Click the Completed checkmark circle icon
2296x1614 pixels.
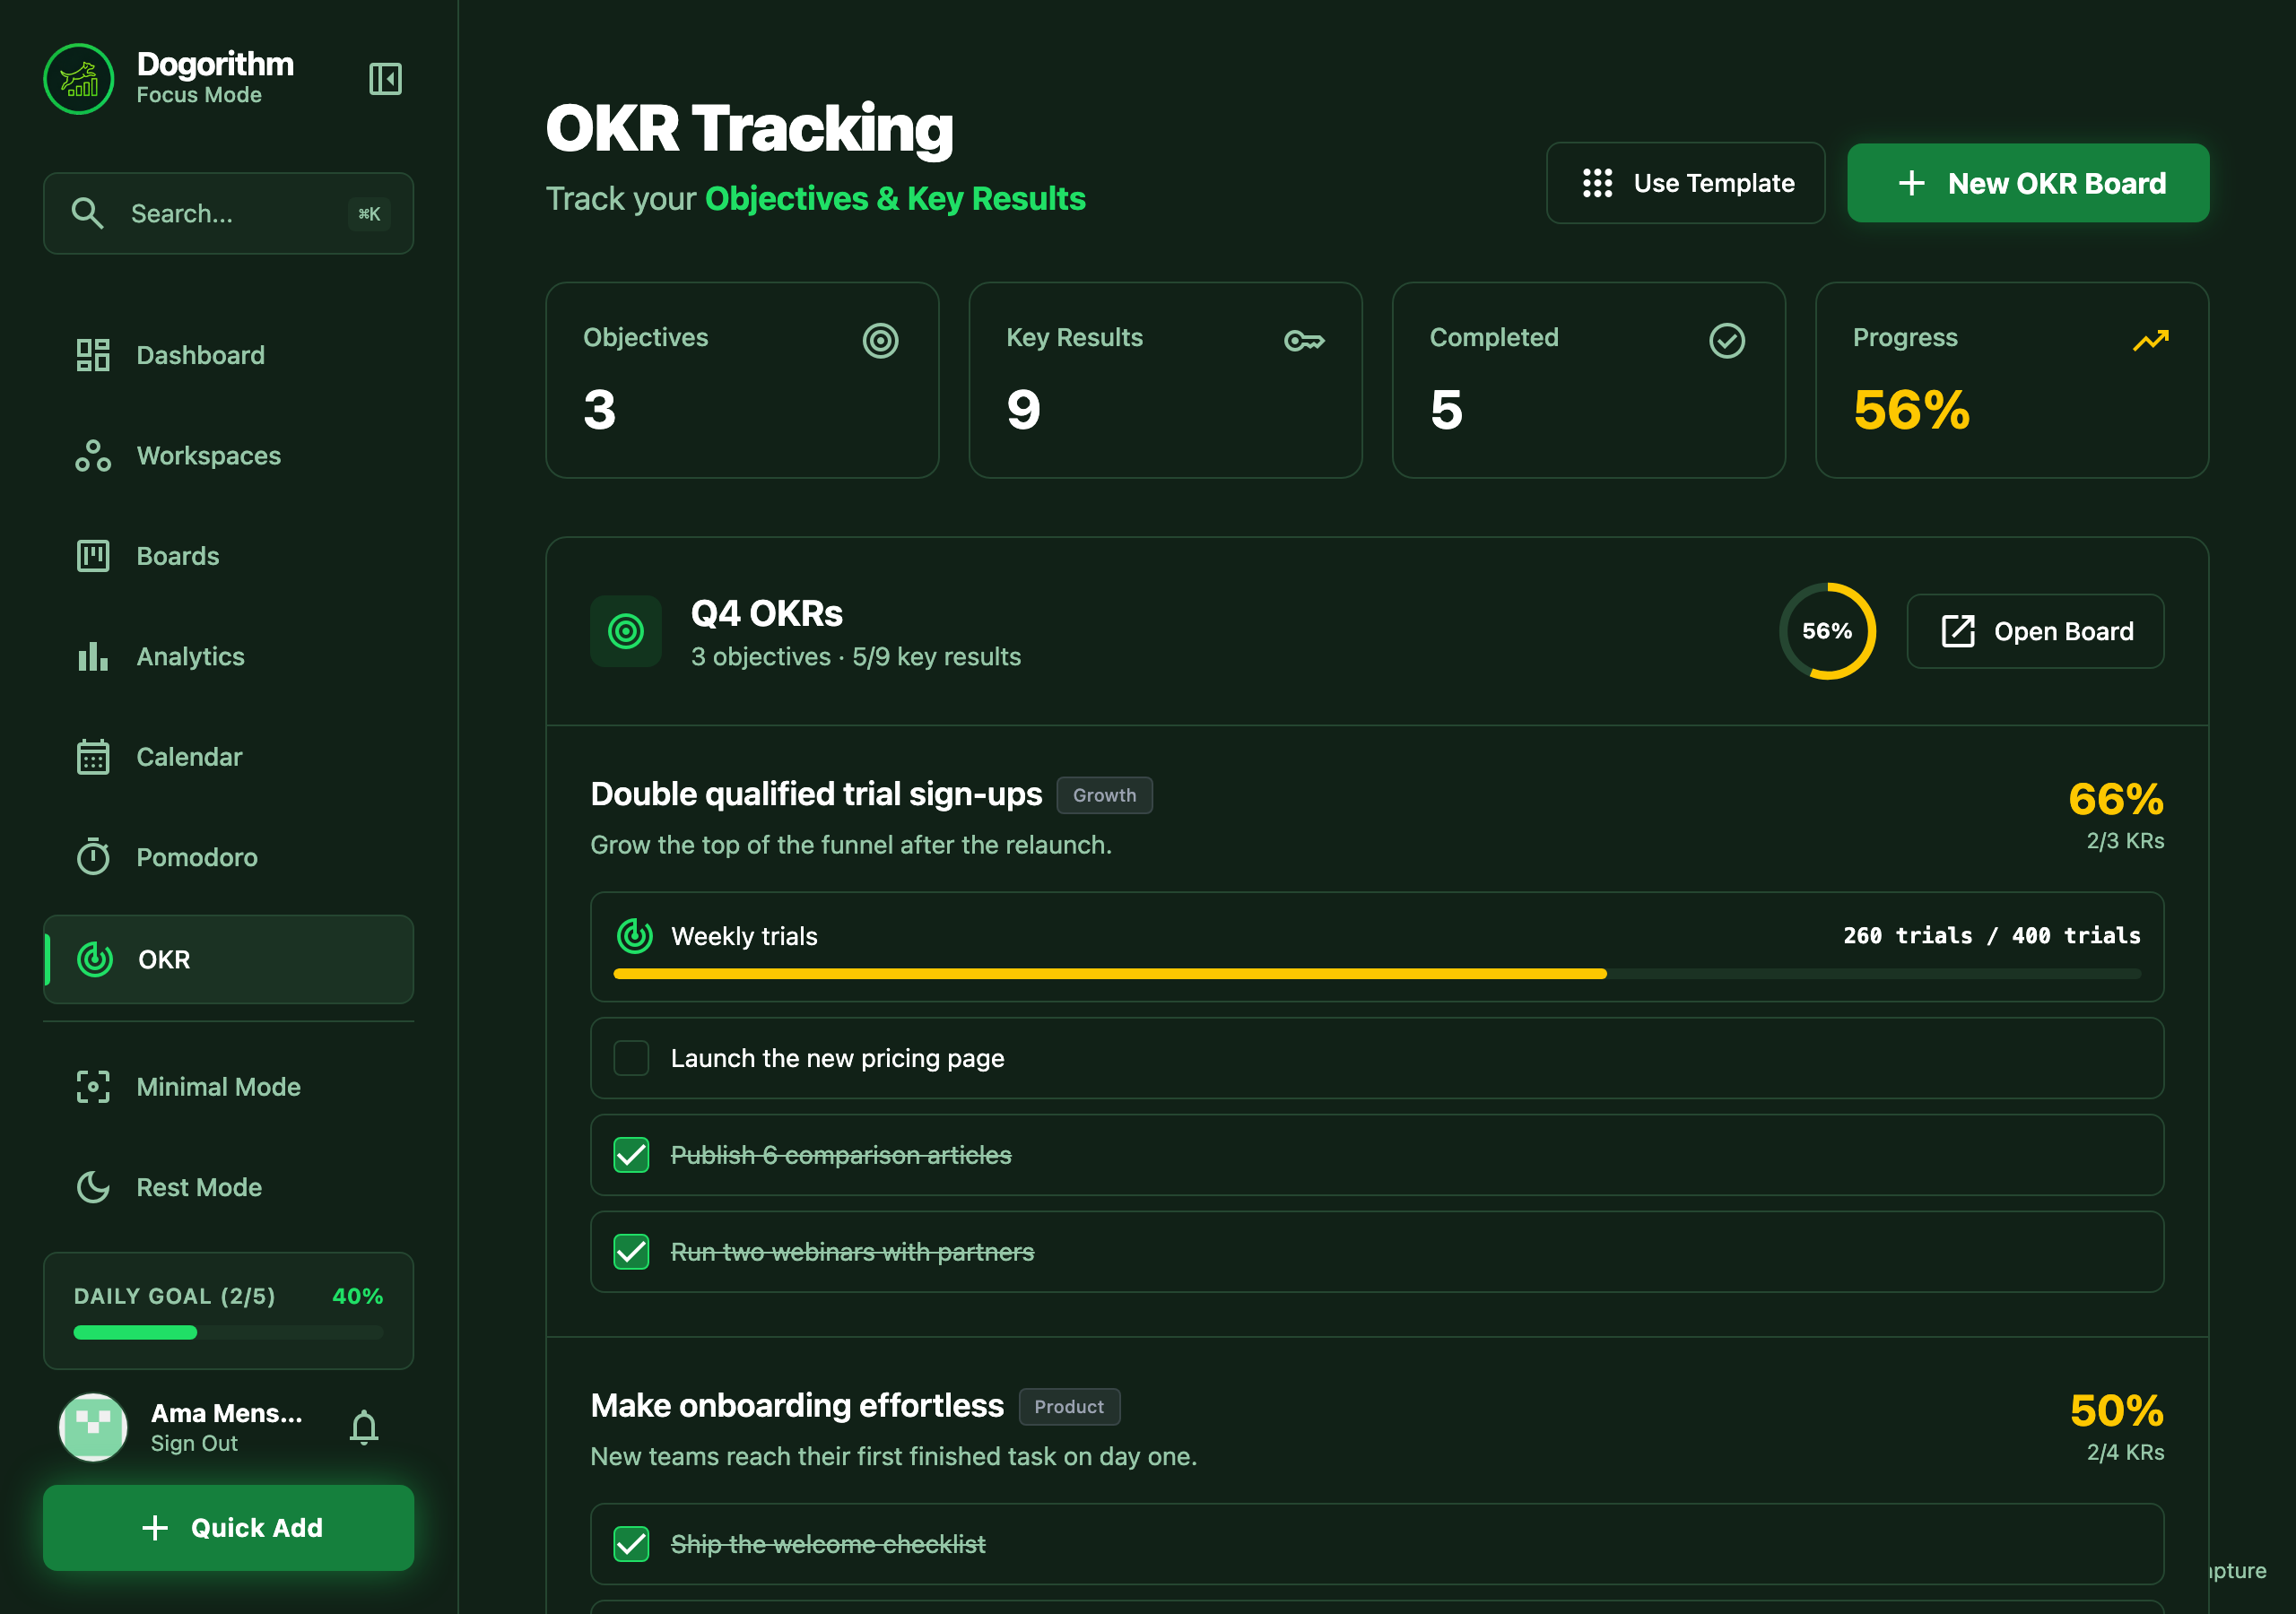coord(1727,341)
